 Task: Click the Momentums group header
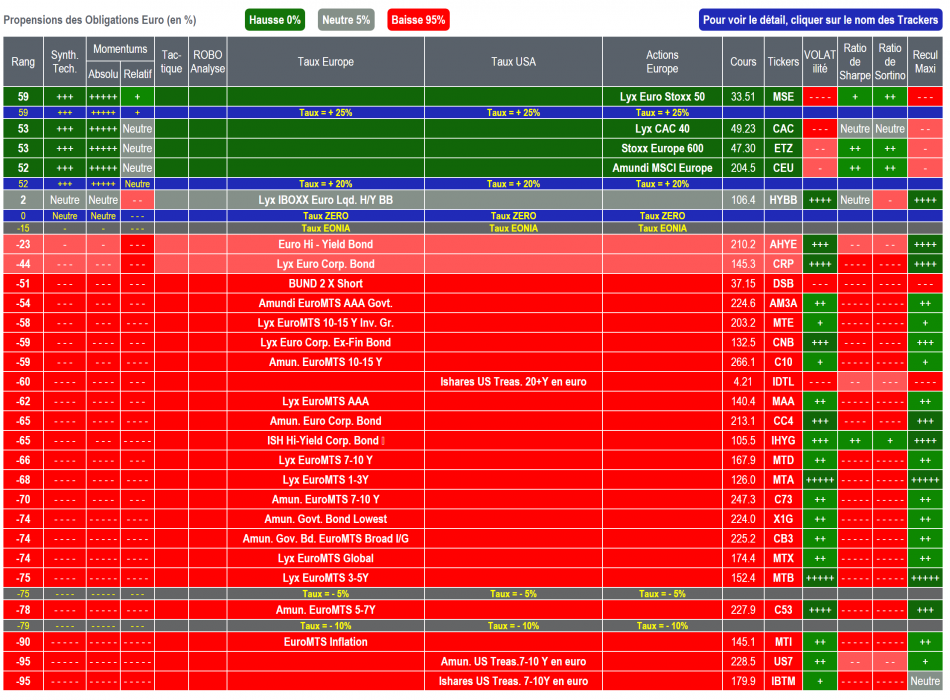tap(121, 49)
